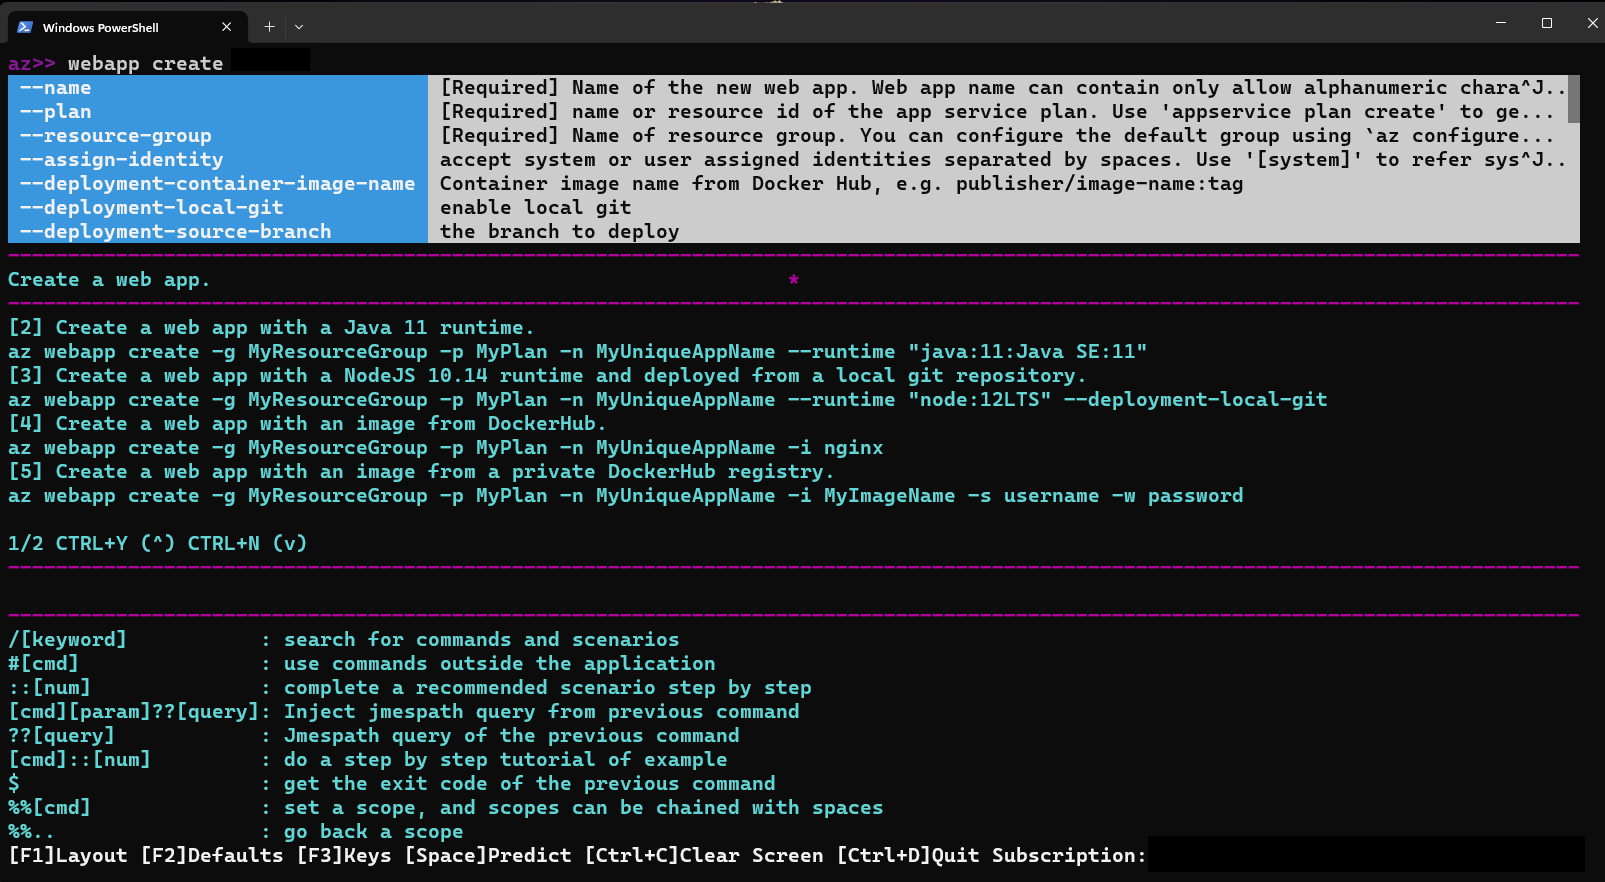Maximize the terminal window
This screenshot has height=882, width=1605.
pos(1546,23)
